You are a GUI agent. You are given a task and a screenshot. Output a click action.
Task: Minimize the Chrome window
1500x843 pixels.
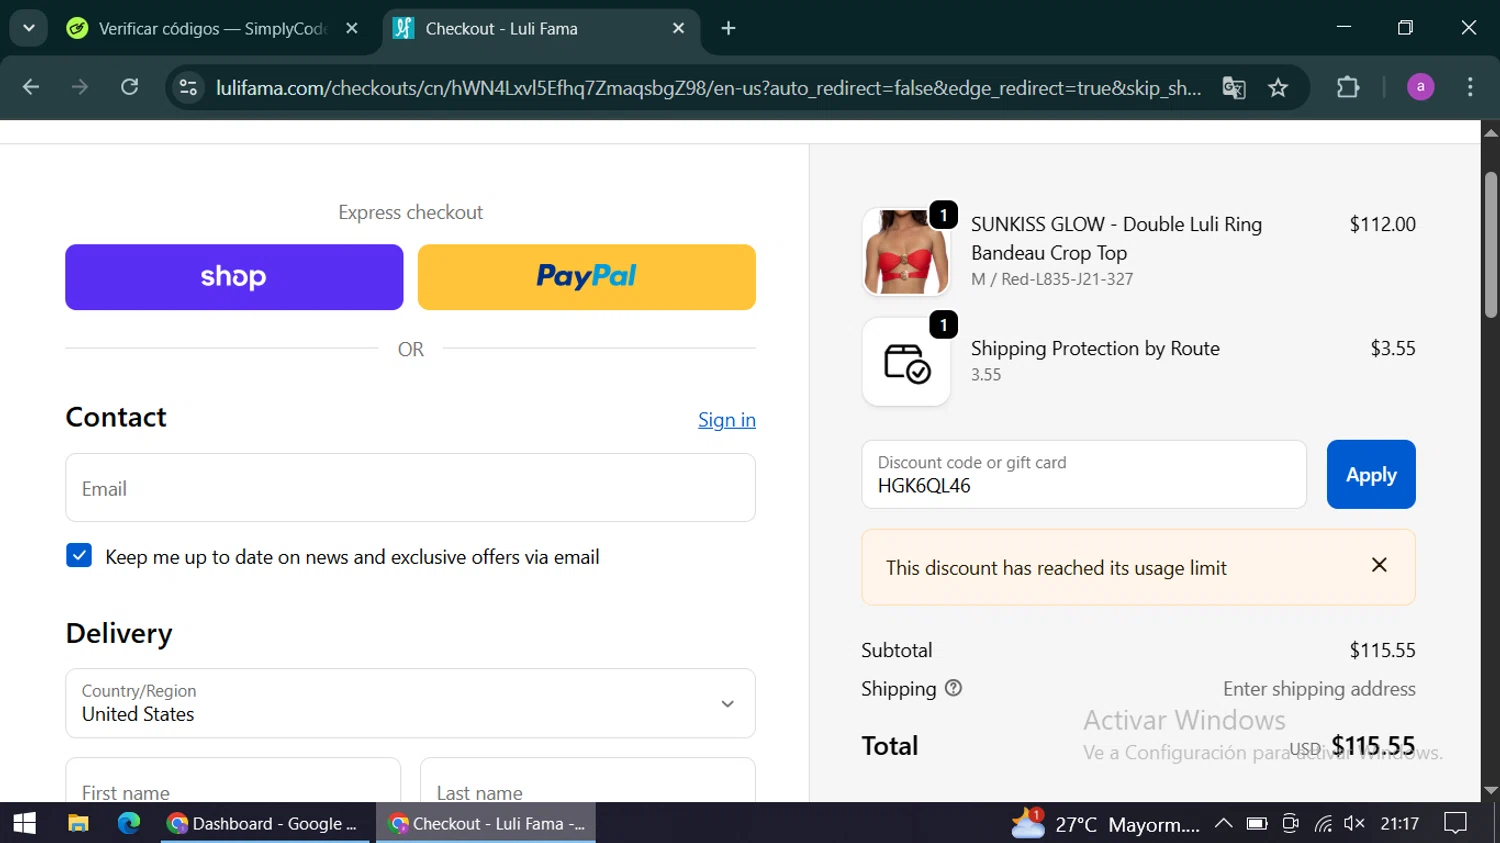point(1344,28)
